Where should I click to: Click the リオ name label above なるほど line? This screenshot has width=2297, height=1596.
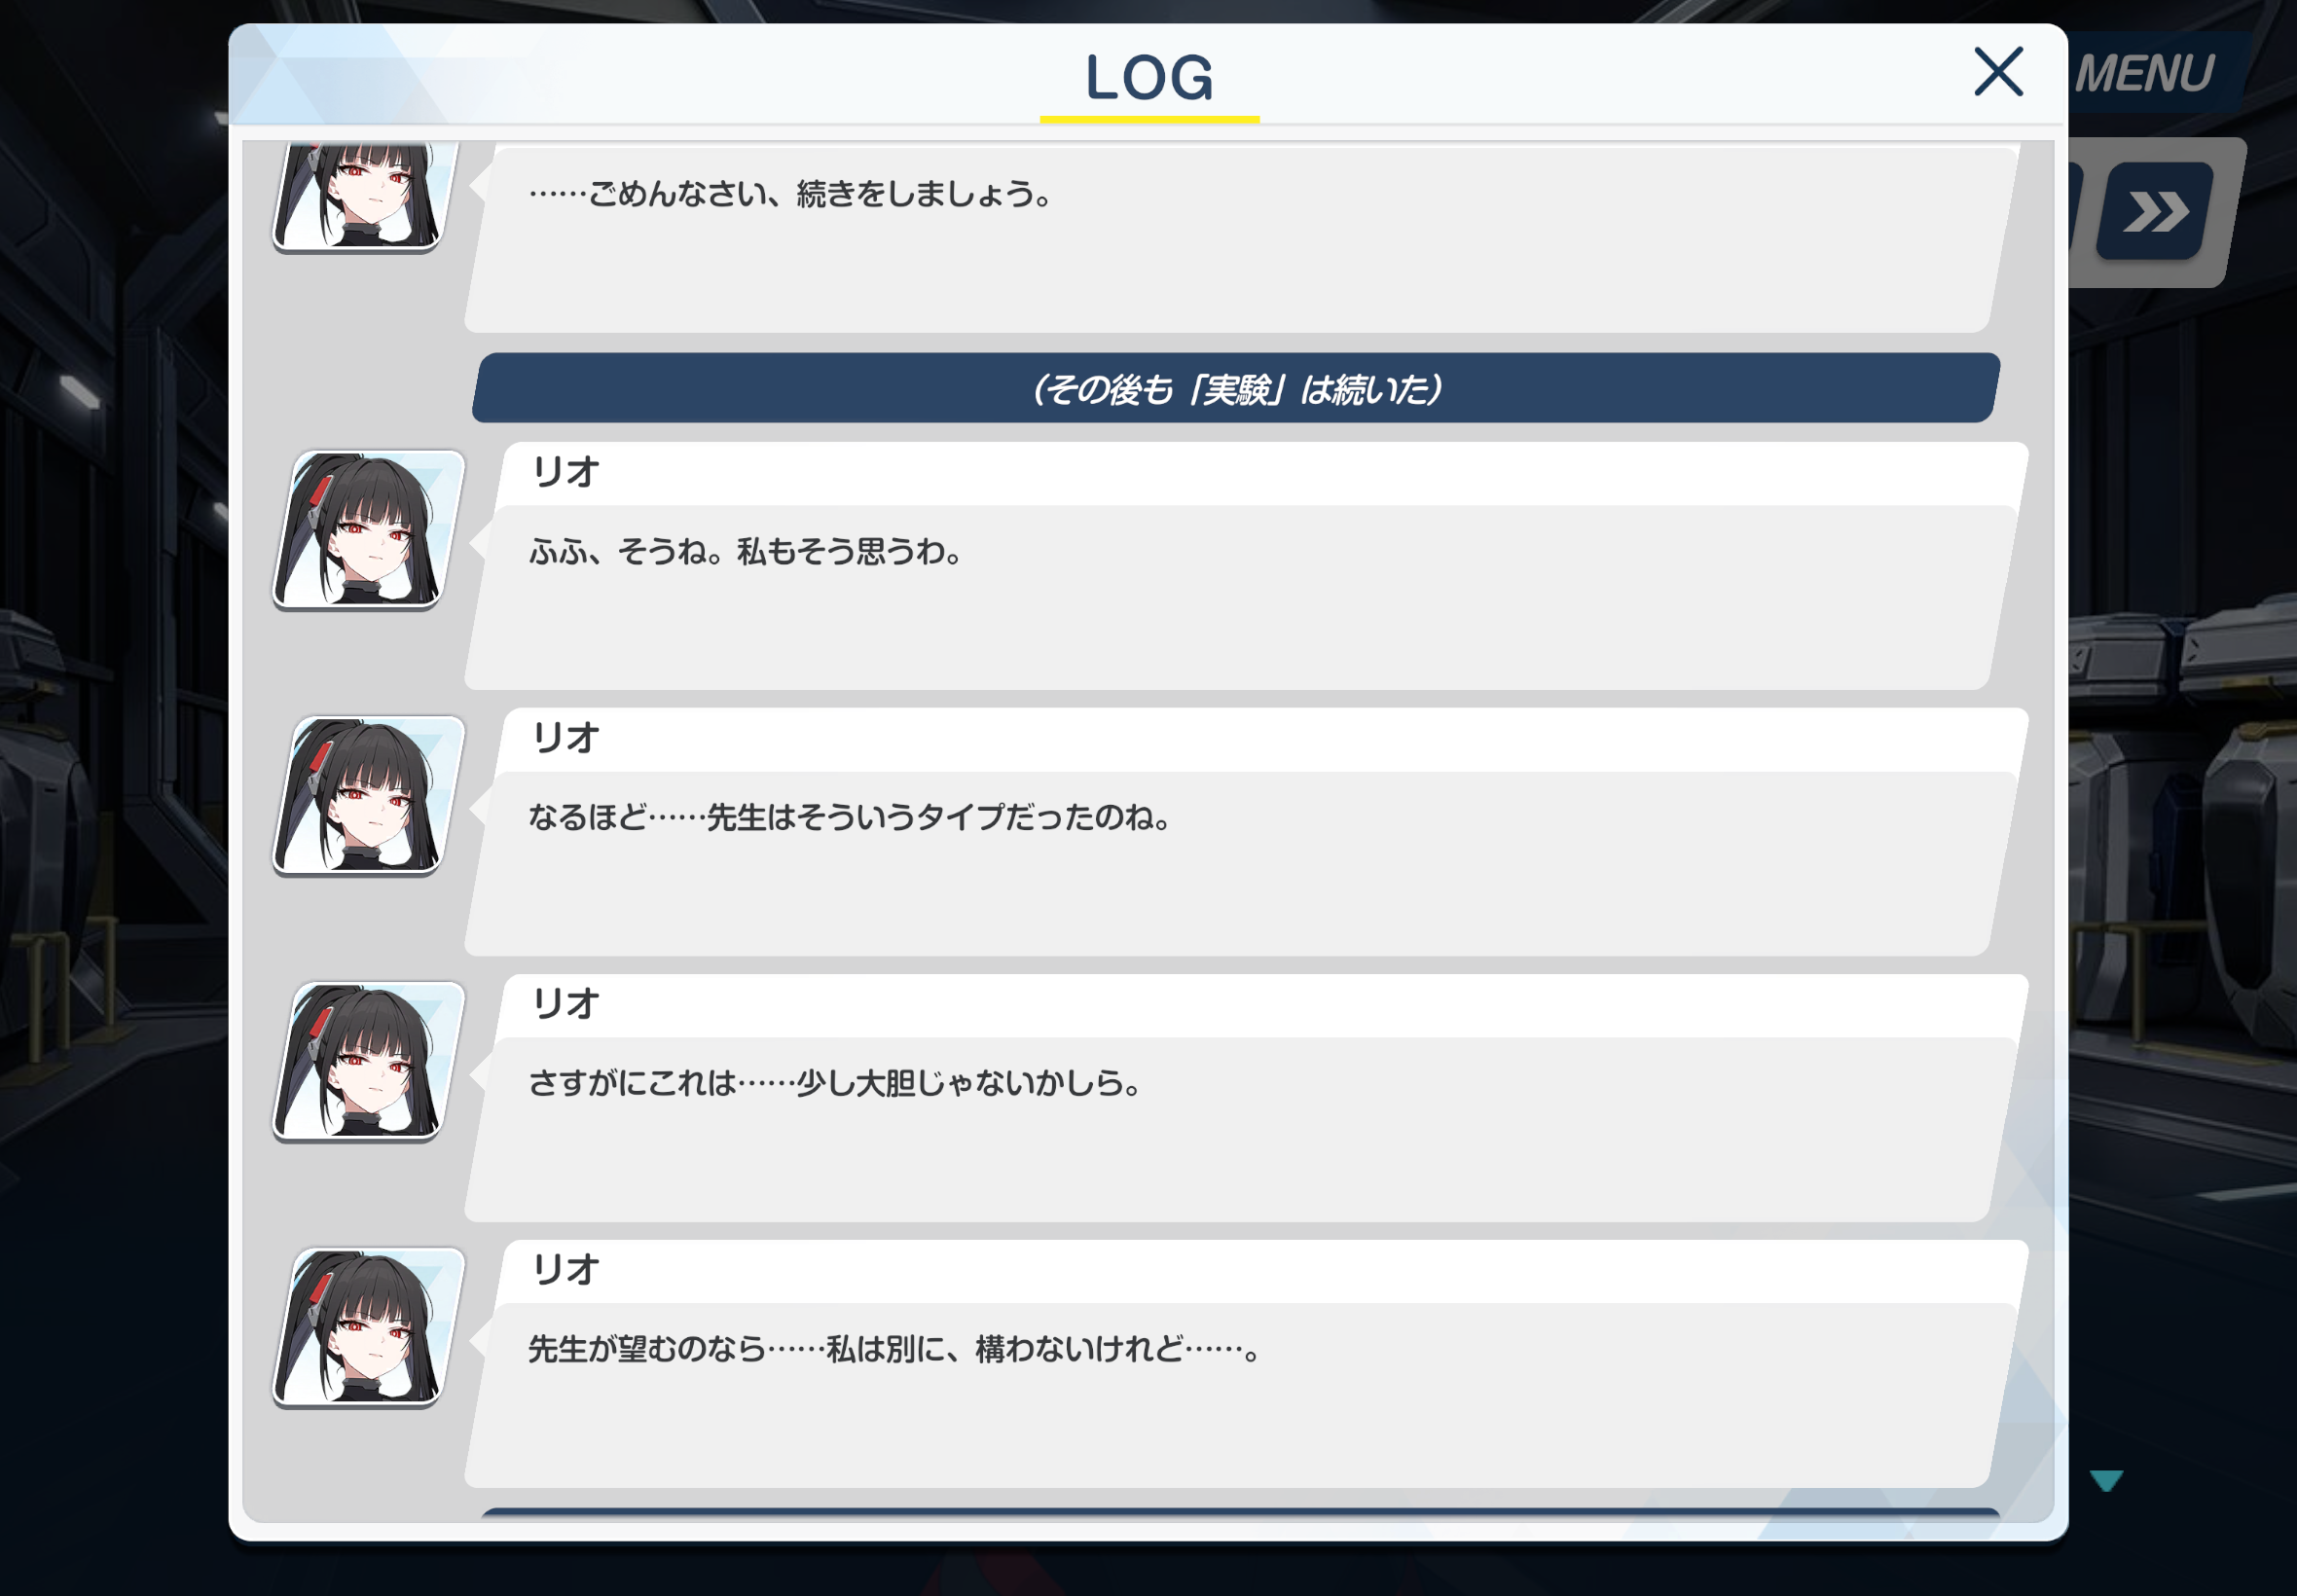pos(566,738)
